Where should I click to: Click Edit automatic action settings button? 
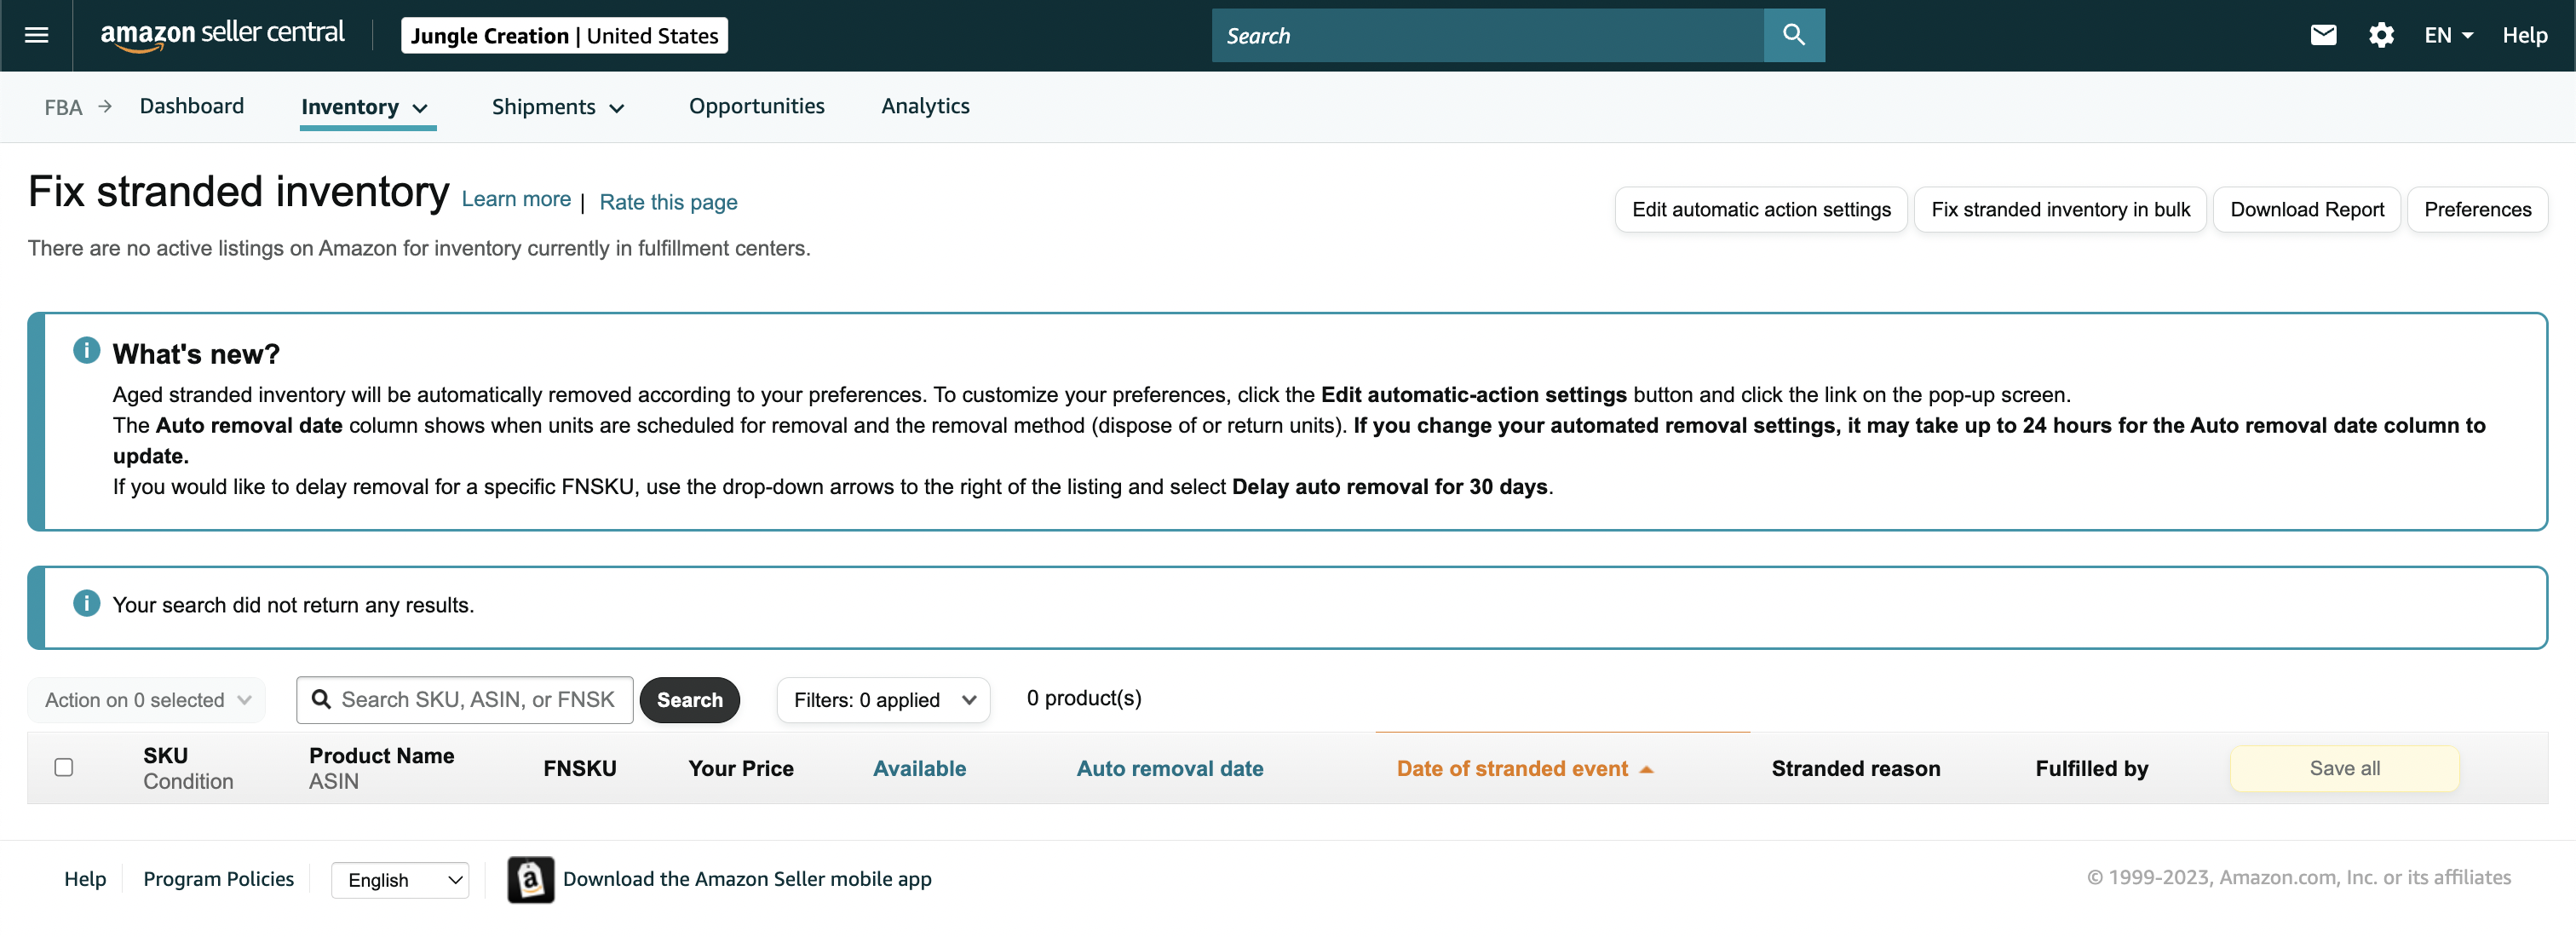[1761, 209]
